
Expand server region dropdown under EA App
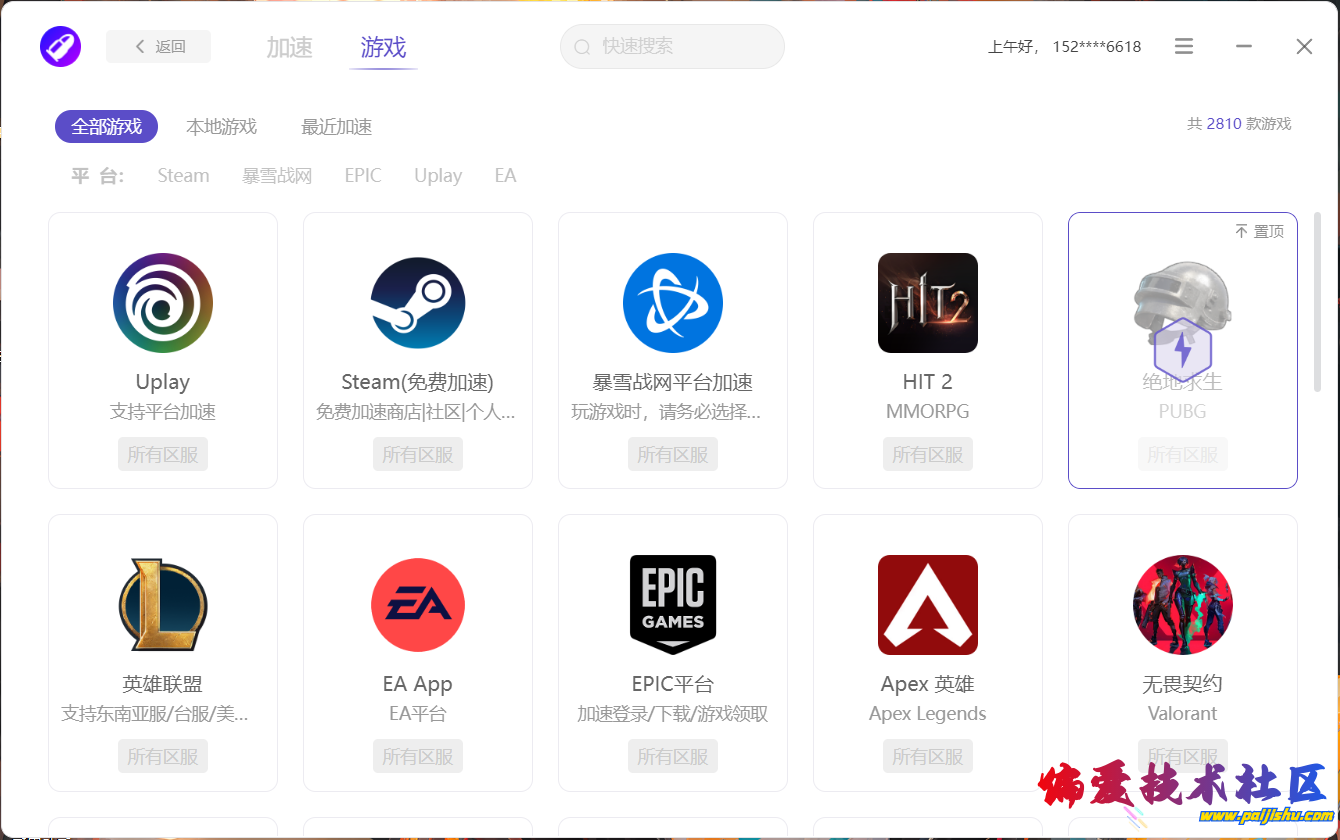tap(418, 756)
